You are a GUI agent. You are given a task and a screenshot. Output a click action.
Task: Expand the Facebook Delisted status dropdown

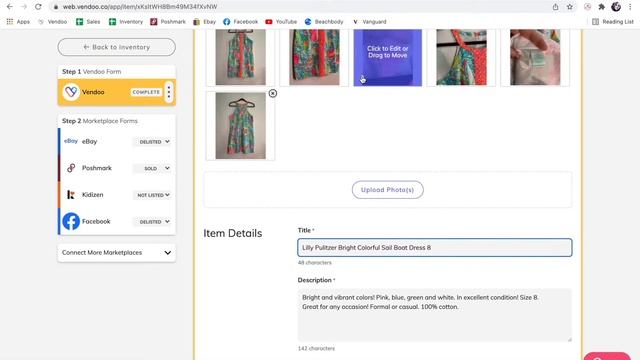pyautogui.click(x=153, y=222)
